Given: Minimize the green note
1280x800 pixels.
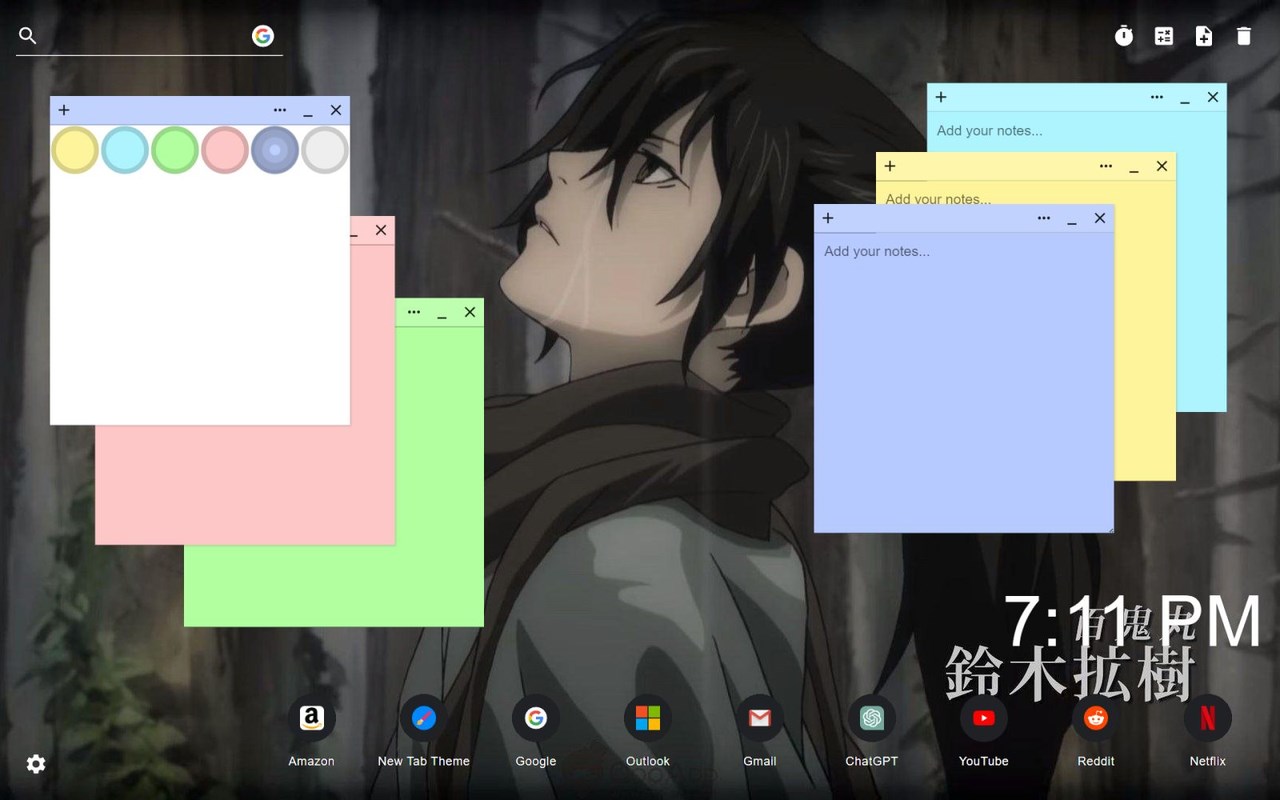Looking at the screenshot, I should pyautogui.click(x=442, y=312).
